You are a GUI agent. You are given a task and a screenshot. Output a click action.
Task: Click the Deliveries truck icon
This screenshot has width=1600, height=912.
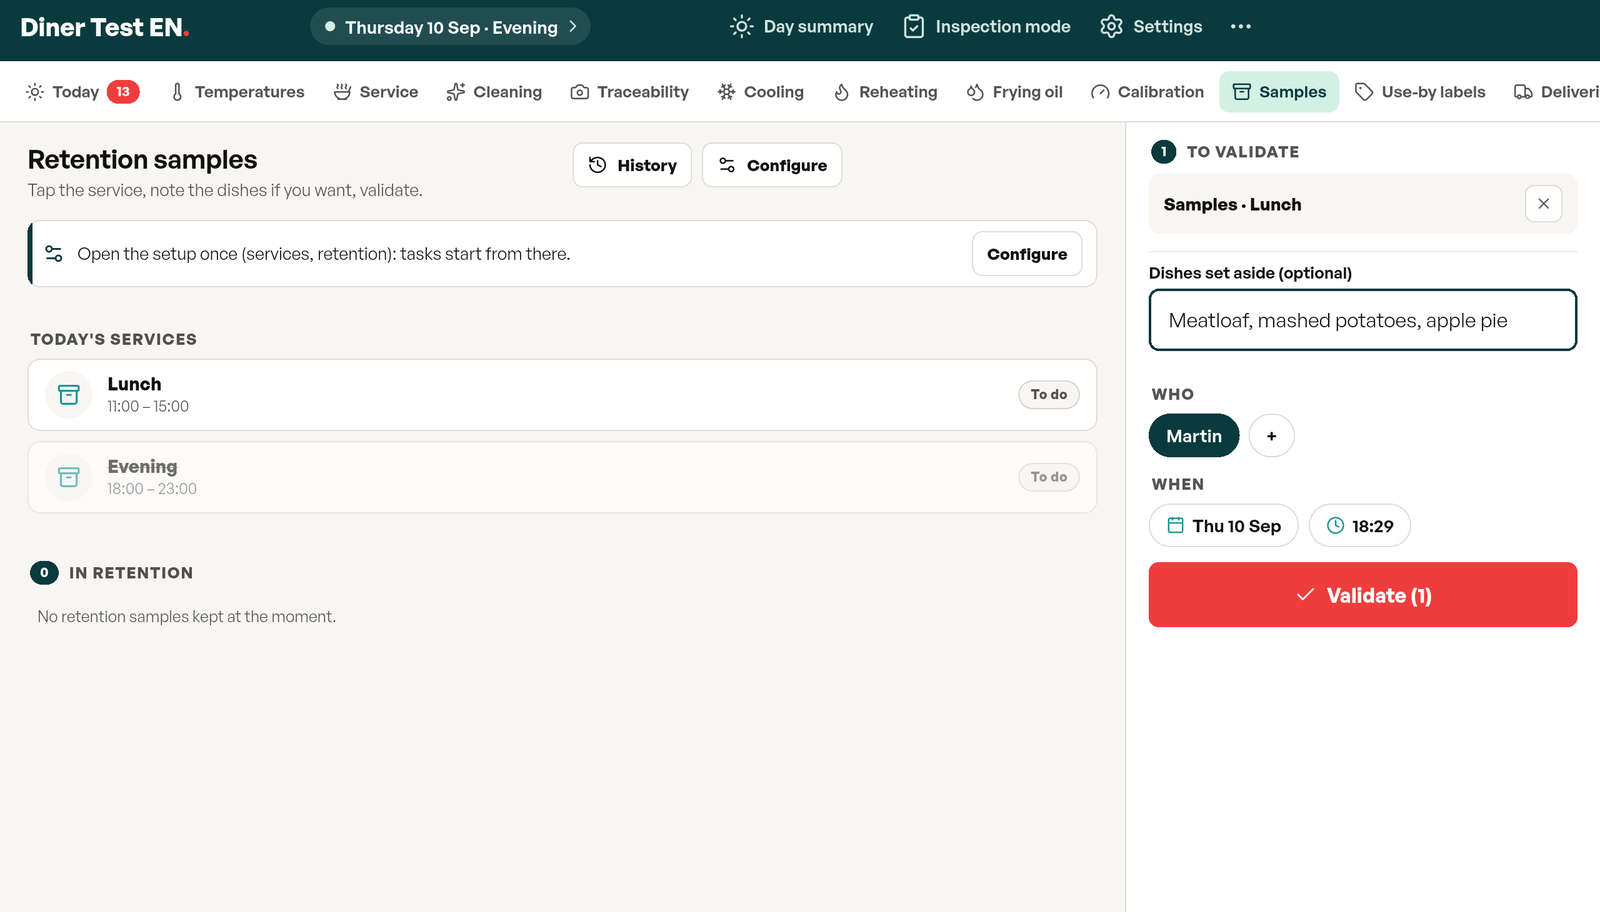coord(1523,92)
